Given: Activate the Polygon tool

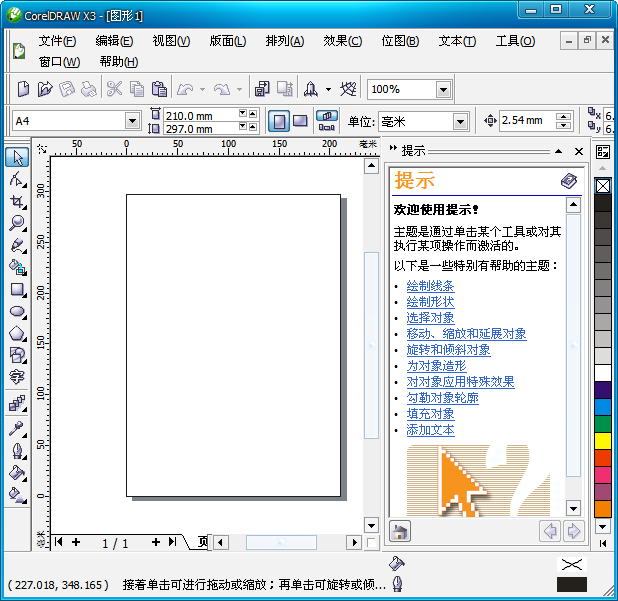Looking at the screenshot, I should [x=17, y=333].
